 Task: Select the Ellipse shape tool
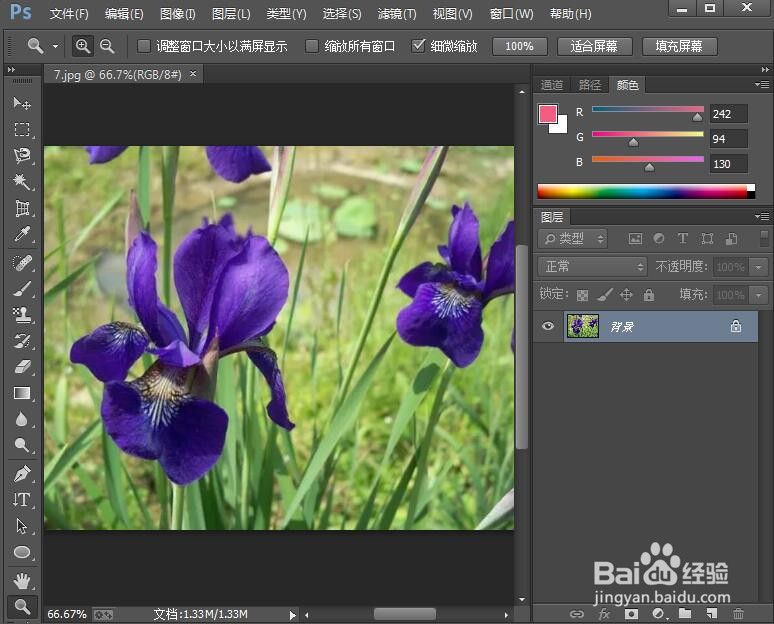22,552
